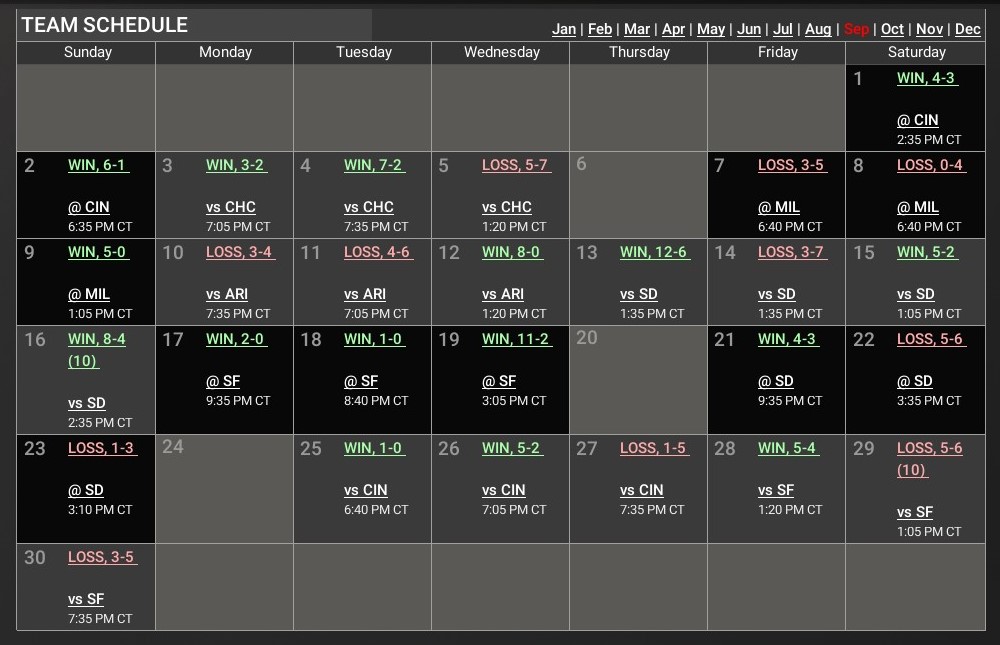Open the WIN, 11-2 result link
The width and height of the screenshot is (1000, 645).
(x=516, y=339)
